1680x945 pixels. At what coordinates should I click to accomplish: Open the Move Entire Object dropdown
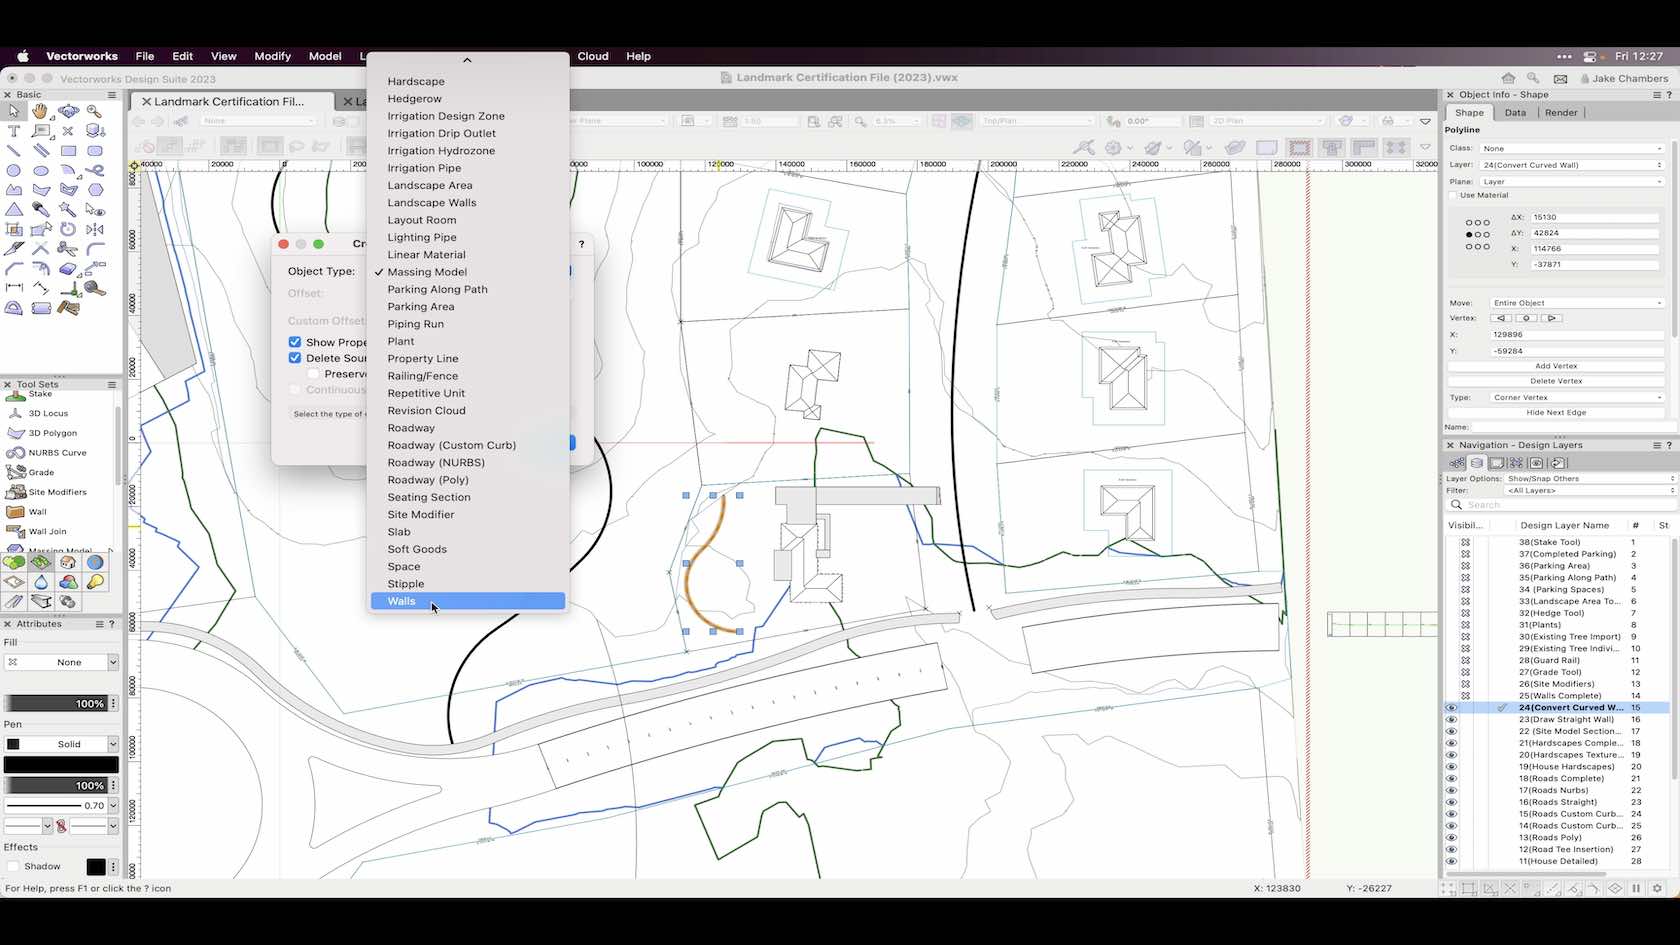(x=1577, y=303)
